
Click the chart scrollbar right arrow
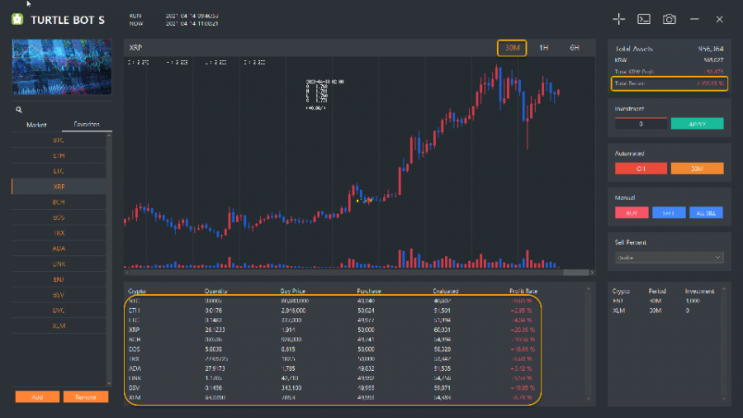pos(592,273)
